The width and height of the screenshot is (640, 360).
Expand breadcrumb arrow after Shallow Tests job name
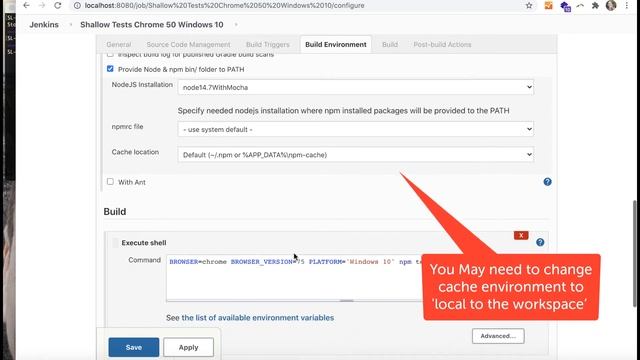236,24
